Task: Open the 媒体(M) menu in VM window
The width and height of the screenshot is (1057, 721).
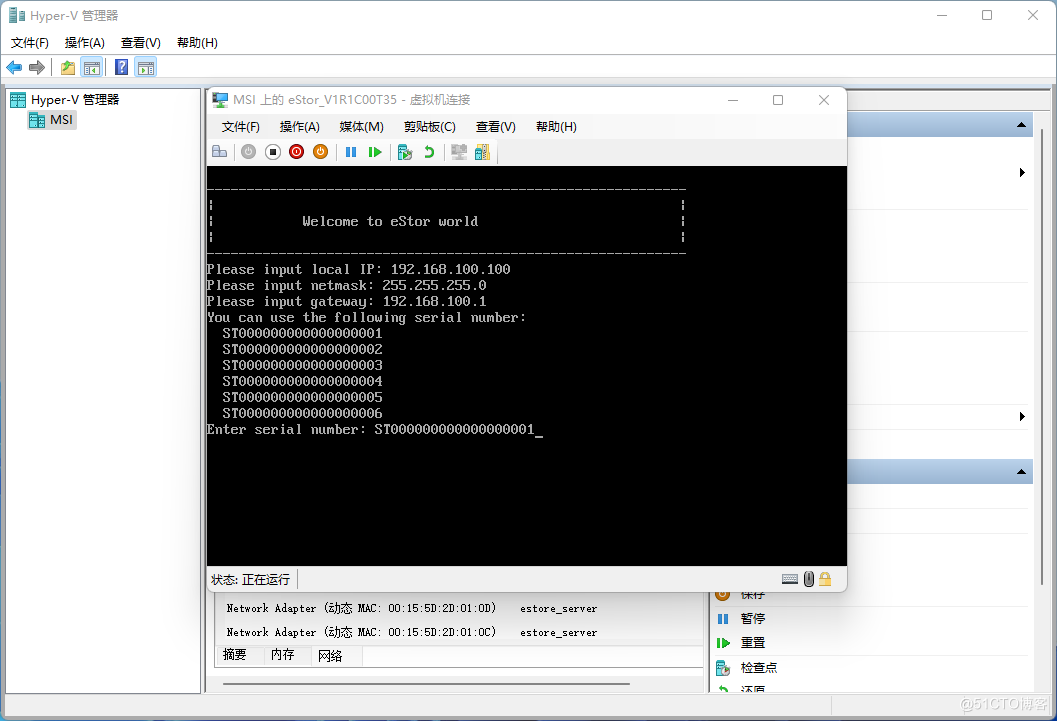Action: click(x=361, y=127)
